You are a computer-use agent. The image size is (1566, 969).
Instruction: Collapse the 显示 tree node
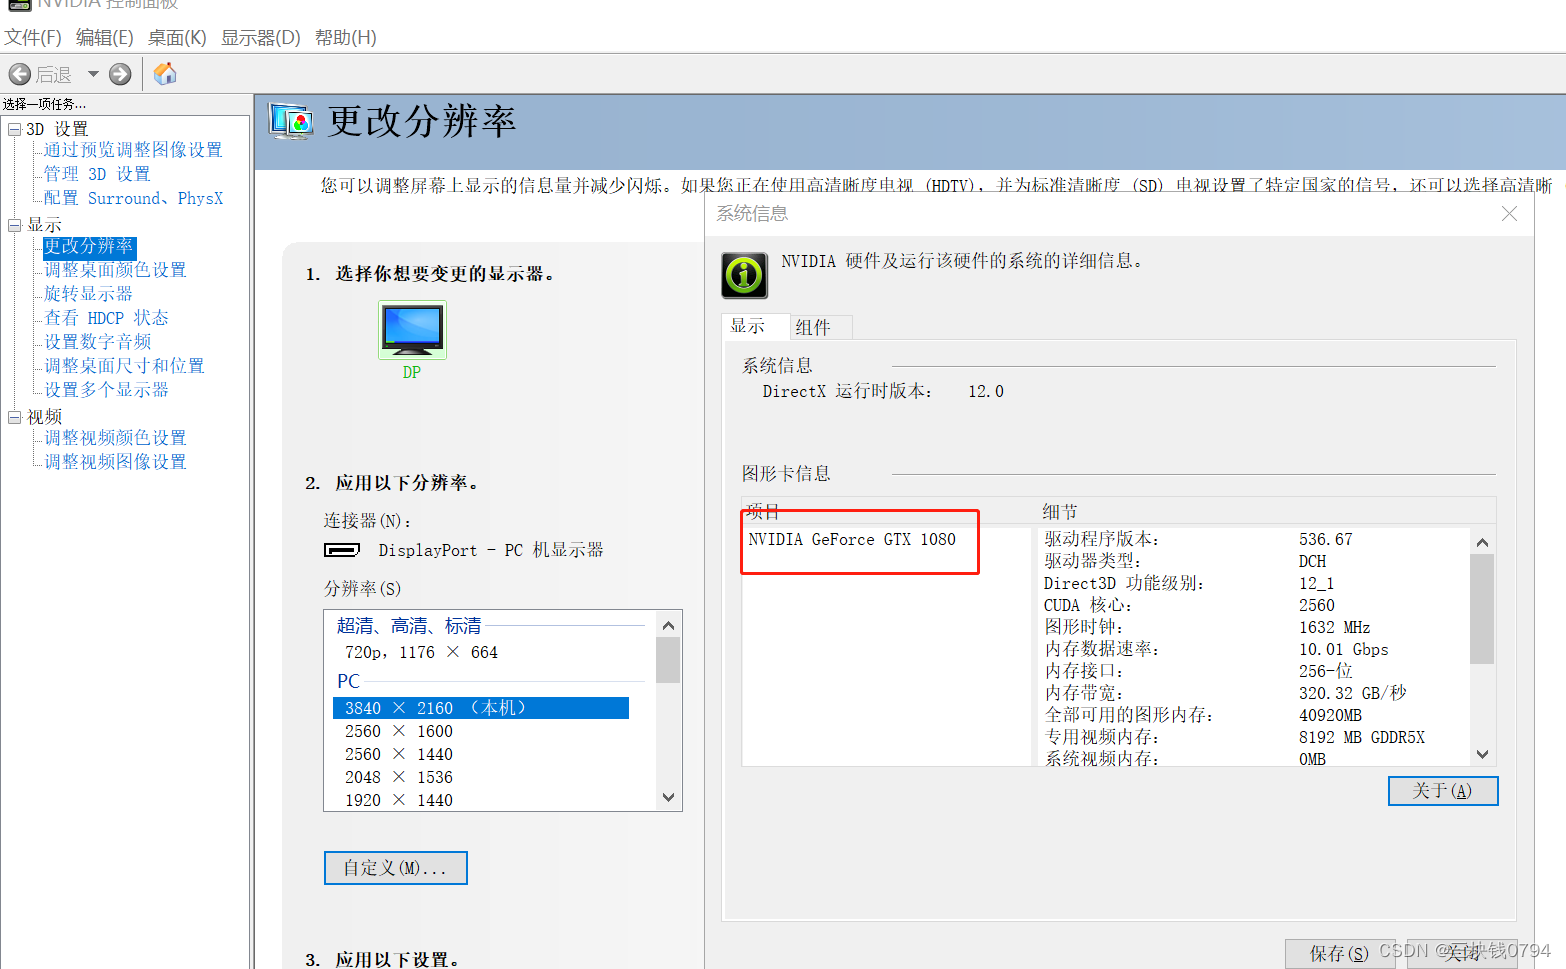pyautogui.click(x=14, y=225)
